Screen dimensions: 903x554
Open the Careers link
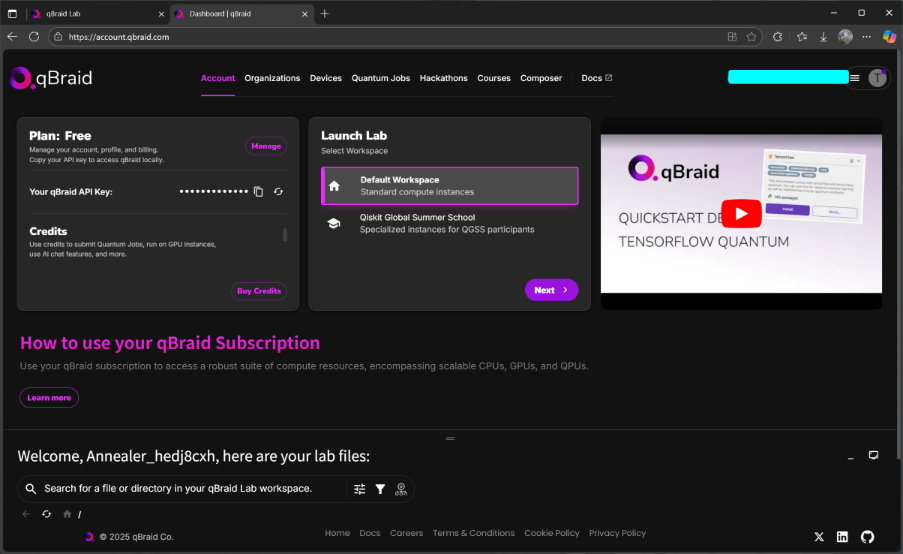406,533
